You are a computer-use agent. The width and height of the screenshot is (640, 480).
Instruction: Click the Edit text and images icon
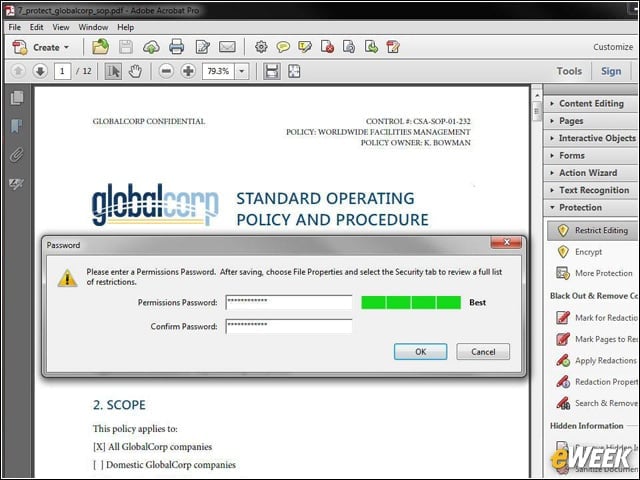pyautogui.click(x=202, y=47)
